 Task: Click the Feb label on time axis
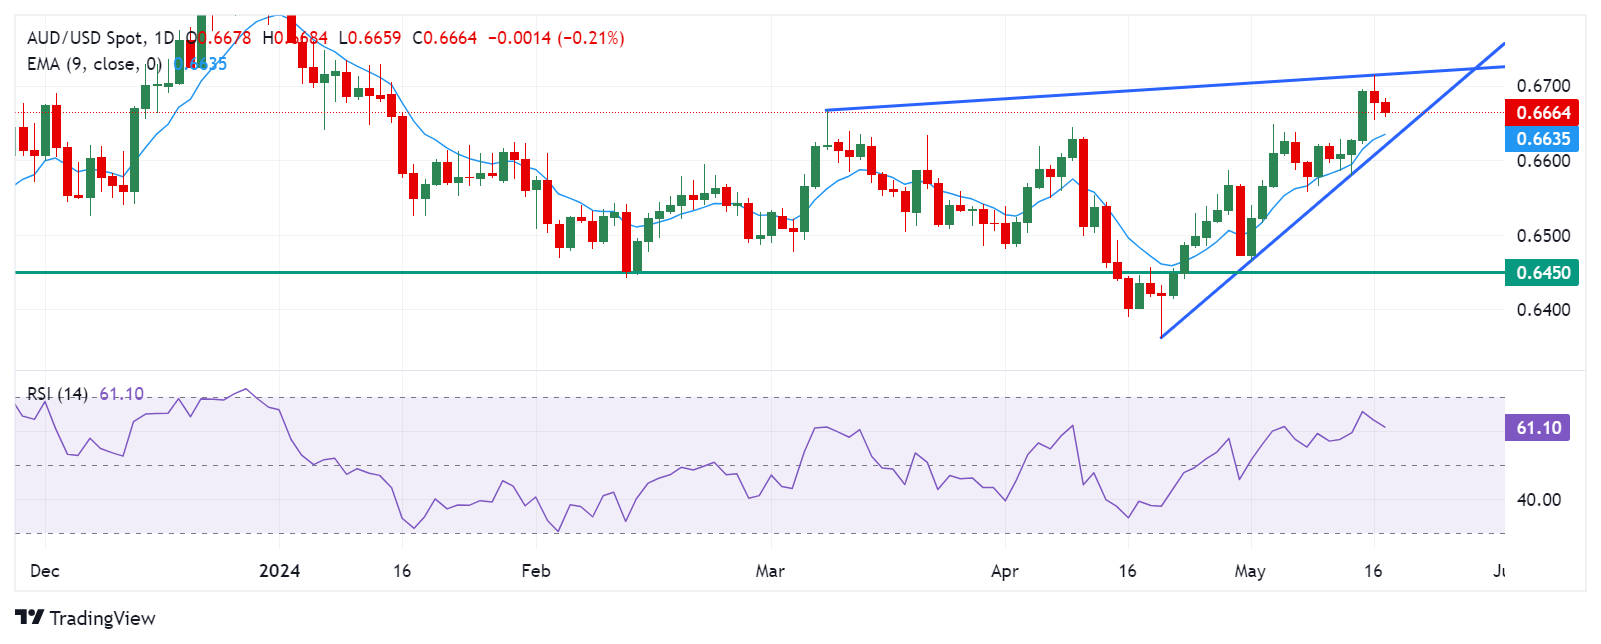point(536,571)
